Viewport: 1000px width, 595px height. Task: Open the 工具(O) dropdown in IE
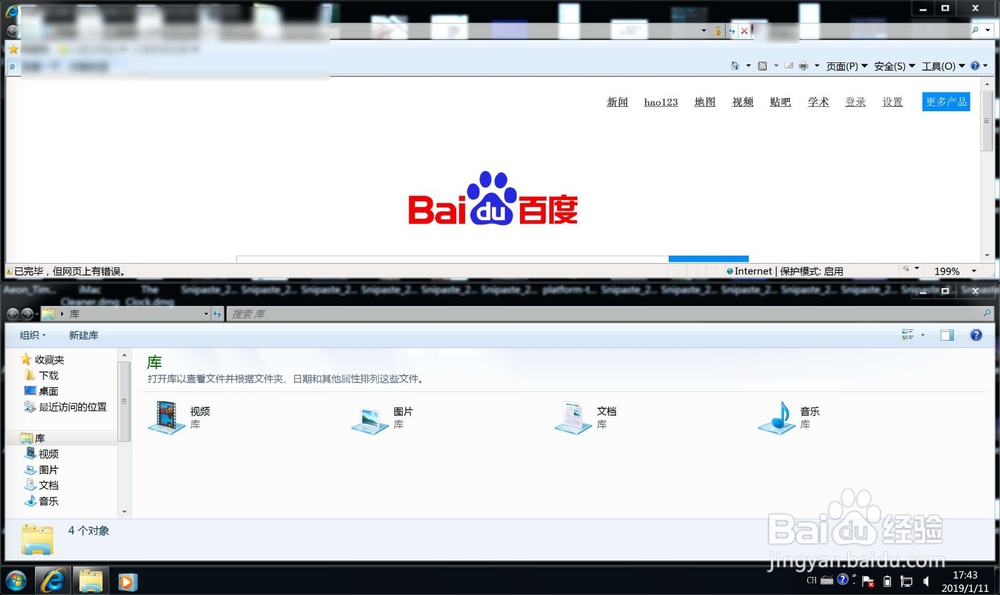pos(939,65)
